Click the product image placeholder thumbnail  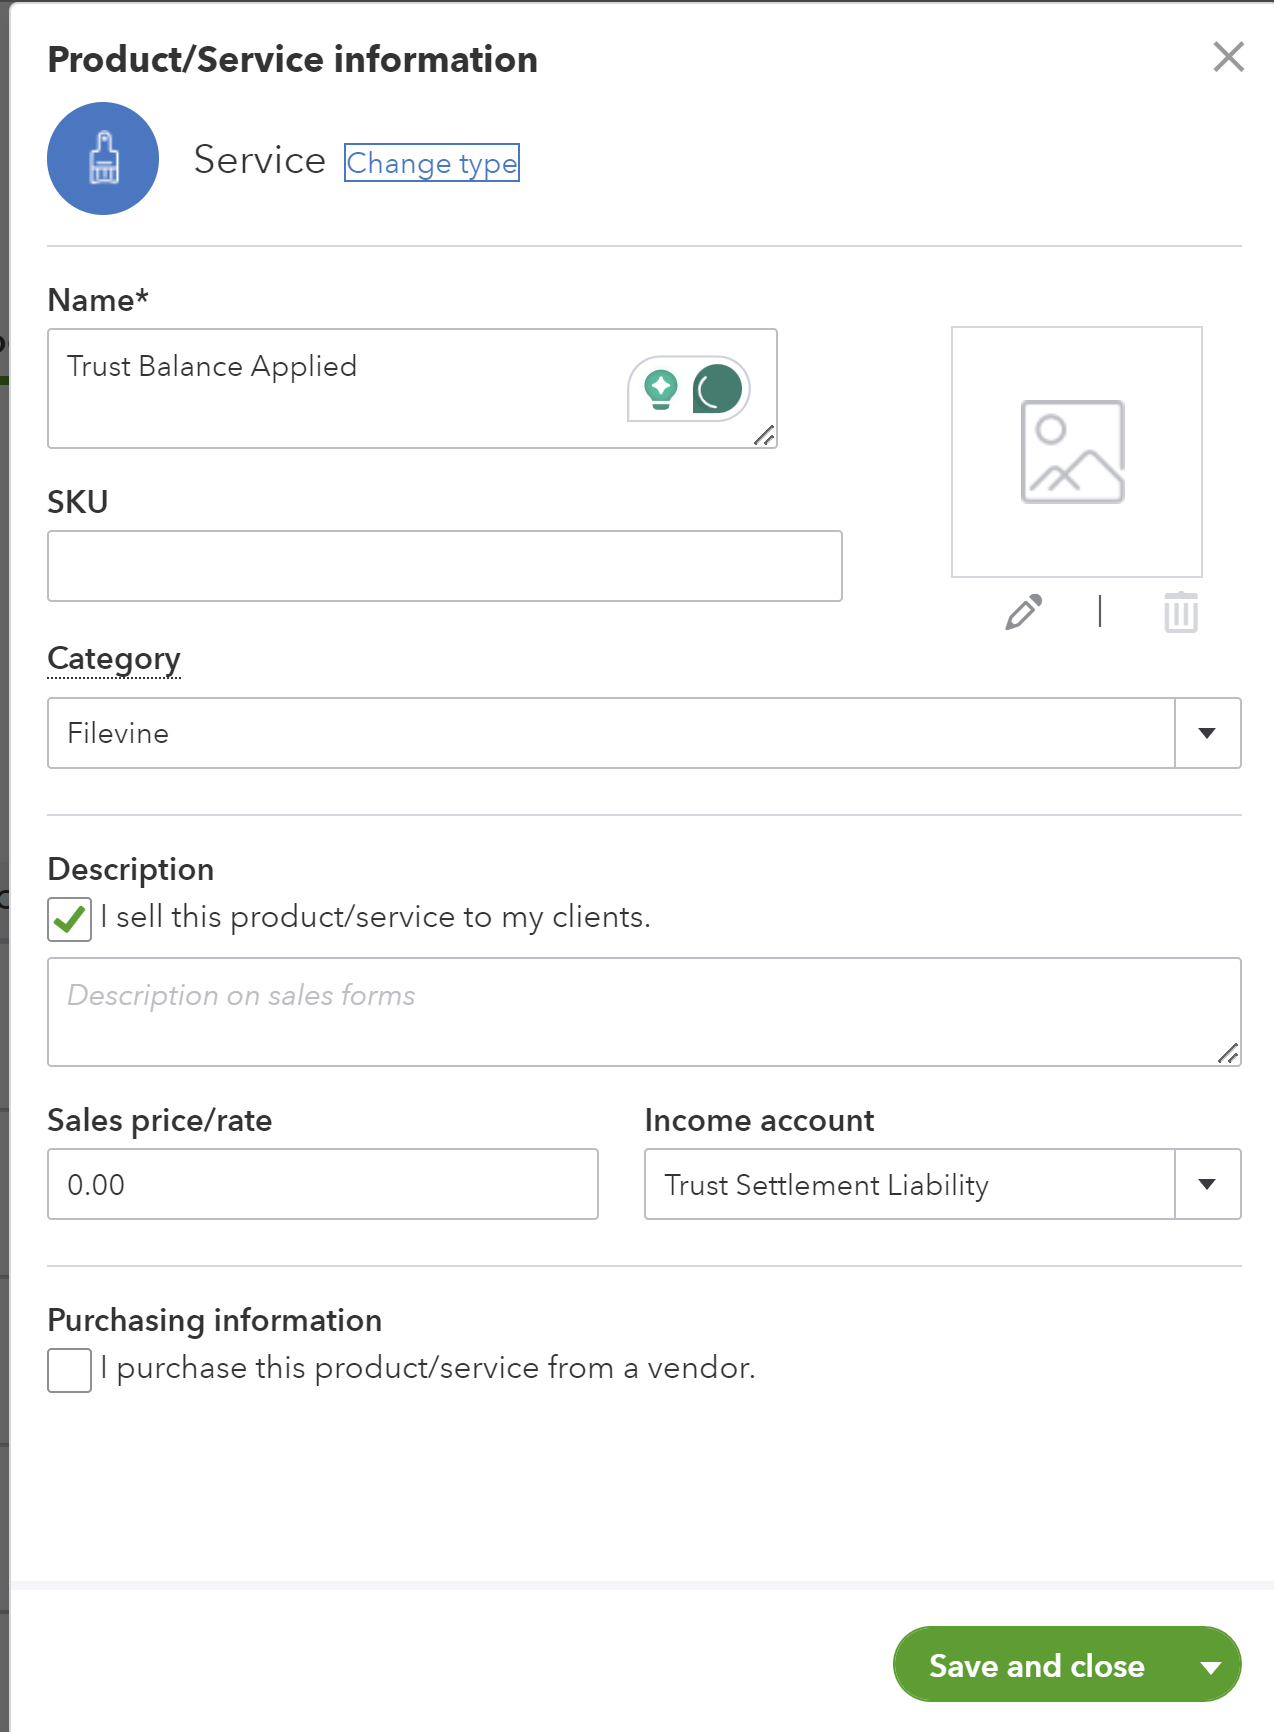pyautogui.click(x=1077, y=452)
